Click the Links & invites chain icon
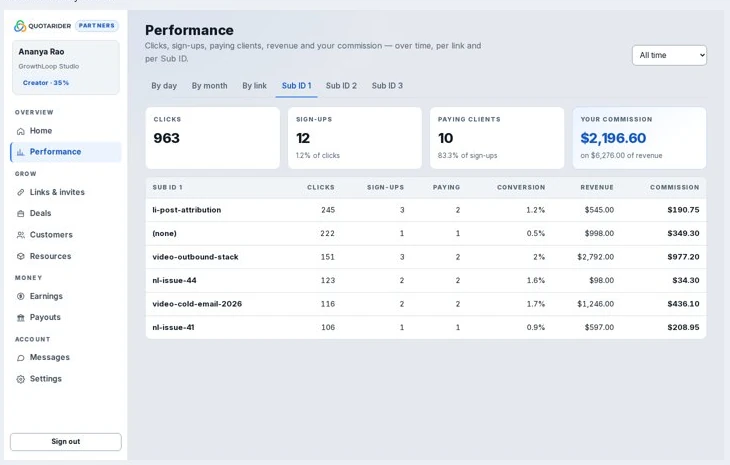Screen dimensions: 730x465 [x=20, y=192]
